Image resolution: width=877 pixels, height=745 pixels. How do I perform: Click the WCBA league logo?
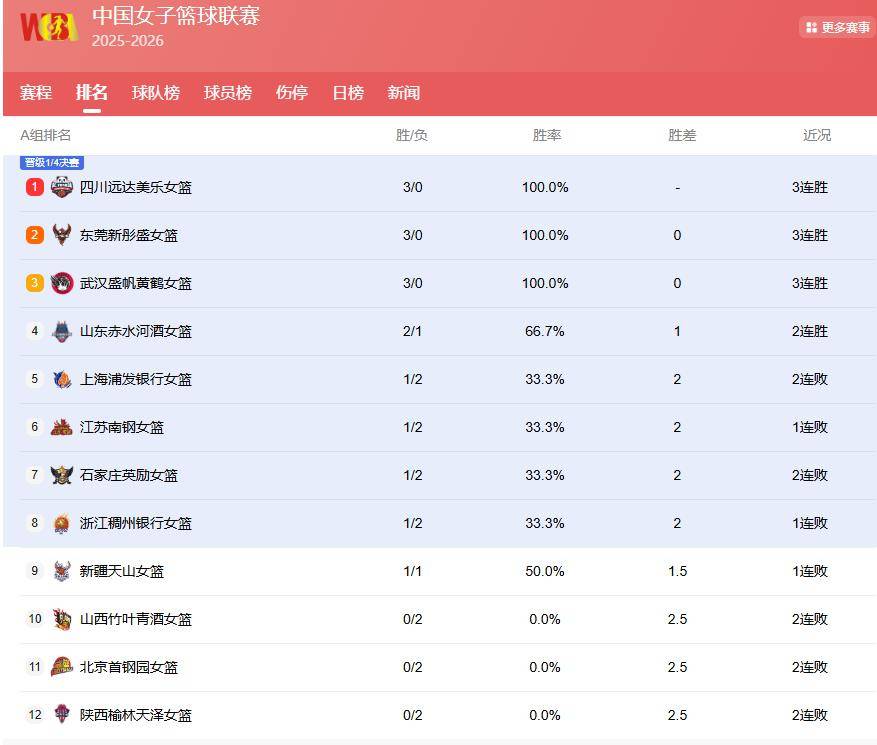pyautogui.click(x=48, y=27)
